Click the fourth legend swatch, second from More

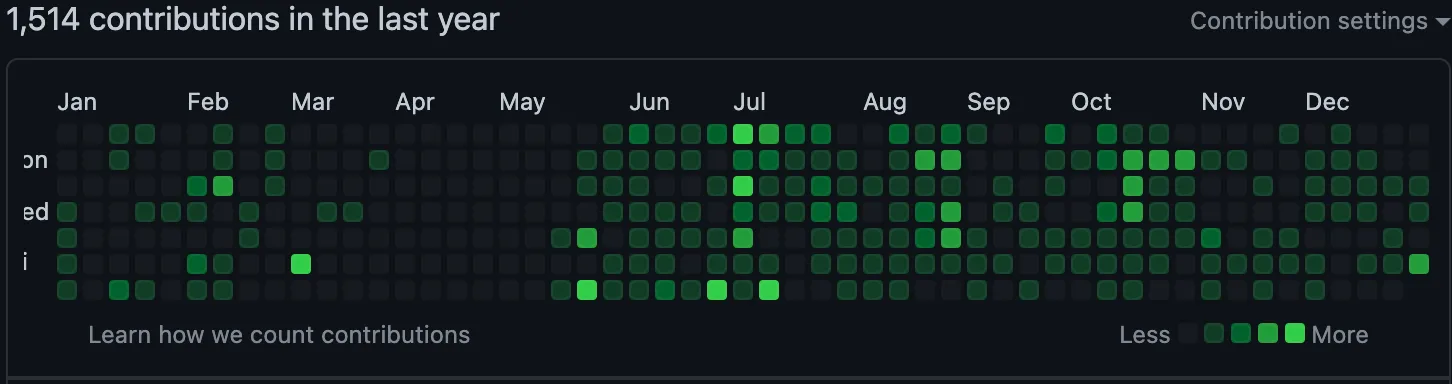[x=1268, y=334]
